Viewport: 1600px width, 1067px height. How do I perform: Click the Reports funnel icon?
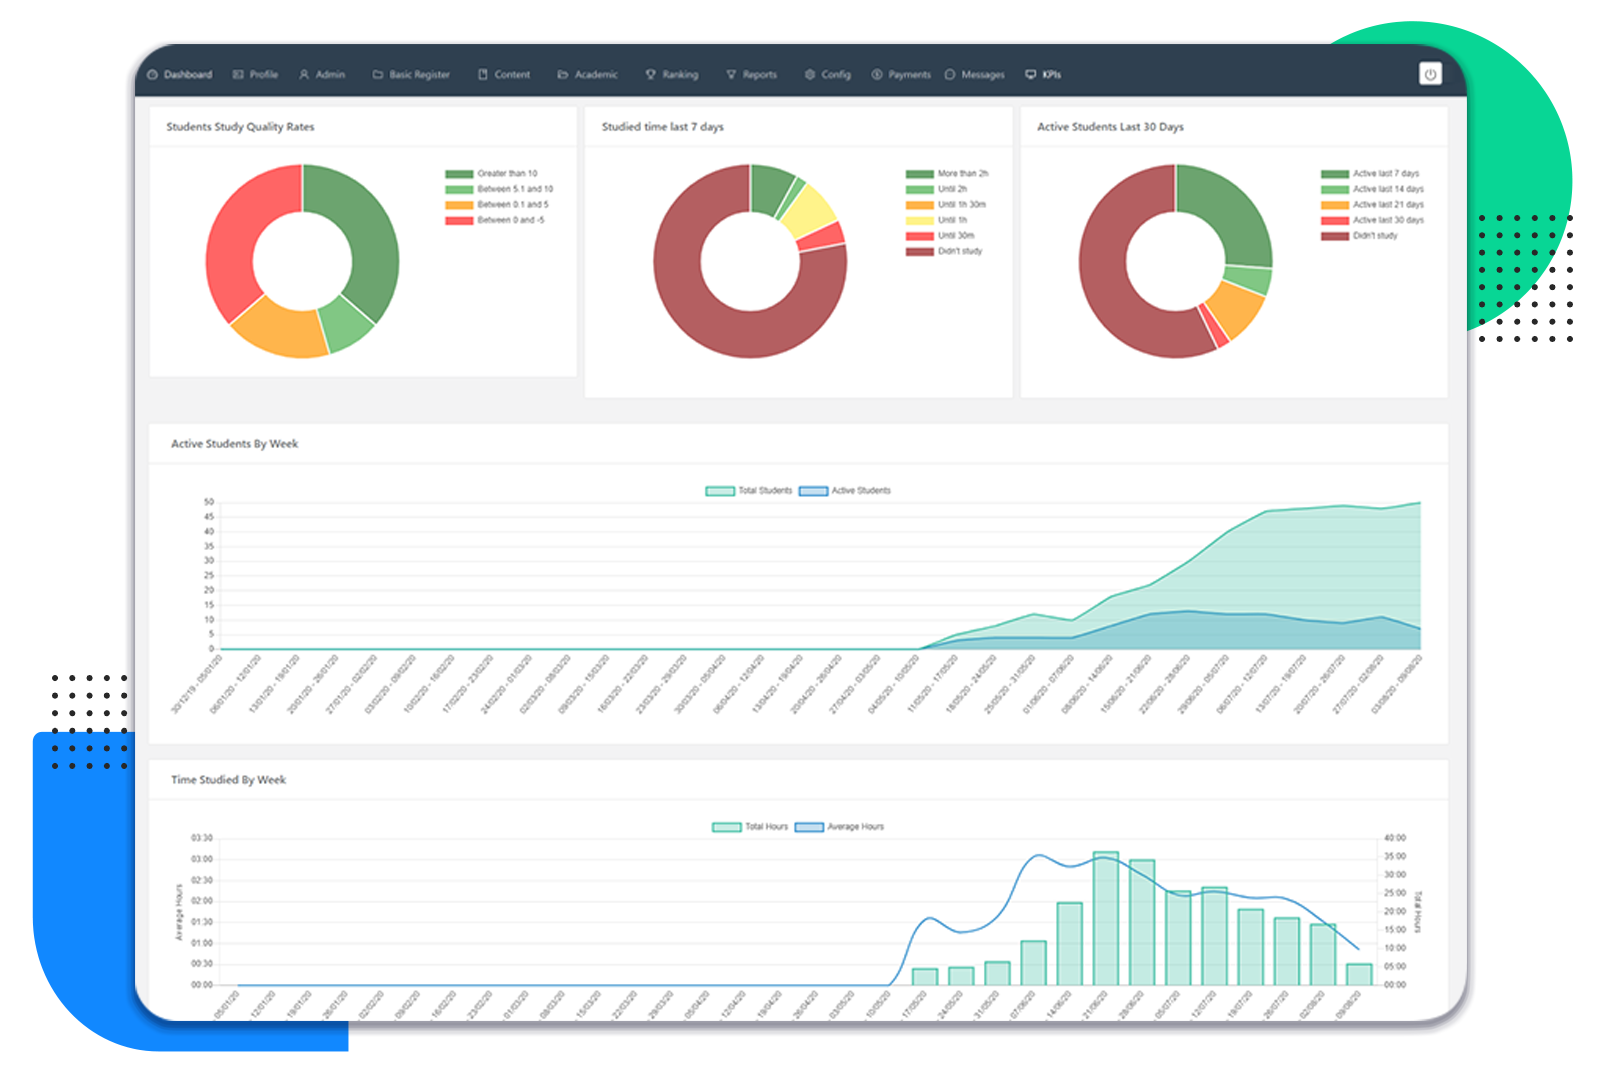coord(731,75)
